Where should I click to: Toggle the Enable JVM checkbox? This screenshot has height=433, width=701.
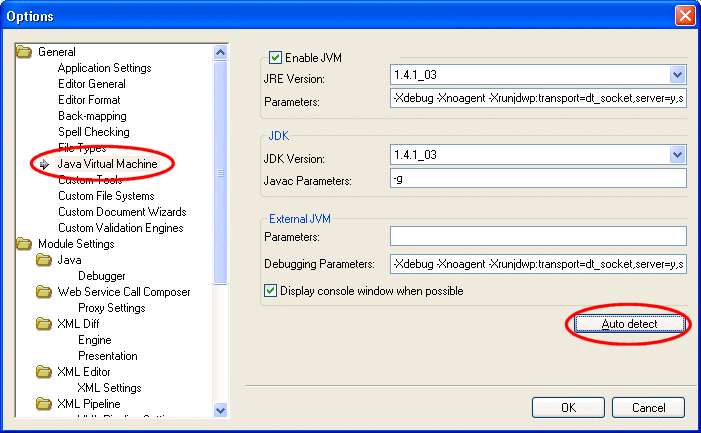275,59
